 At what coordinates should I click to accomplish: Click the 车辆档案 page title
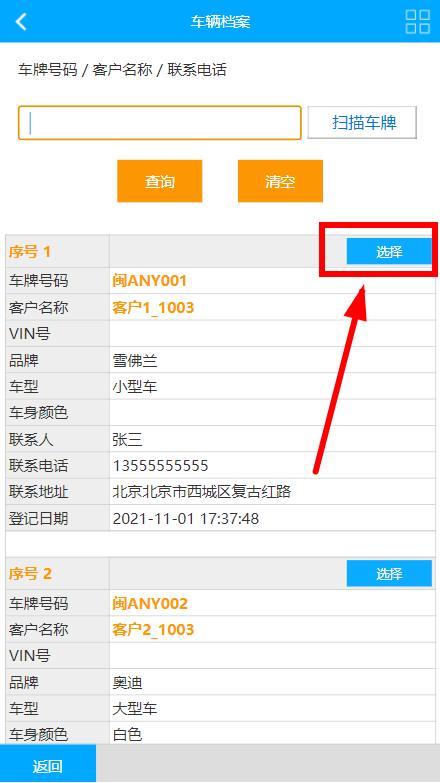(220, 21)
